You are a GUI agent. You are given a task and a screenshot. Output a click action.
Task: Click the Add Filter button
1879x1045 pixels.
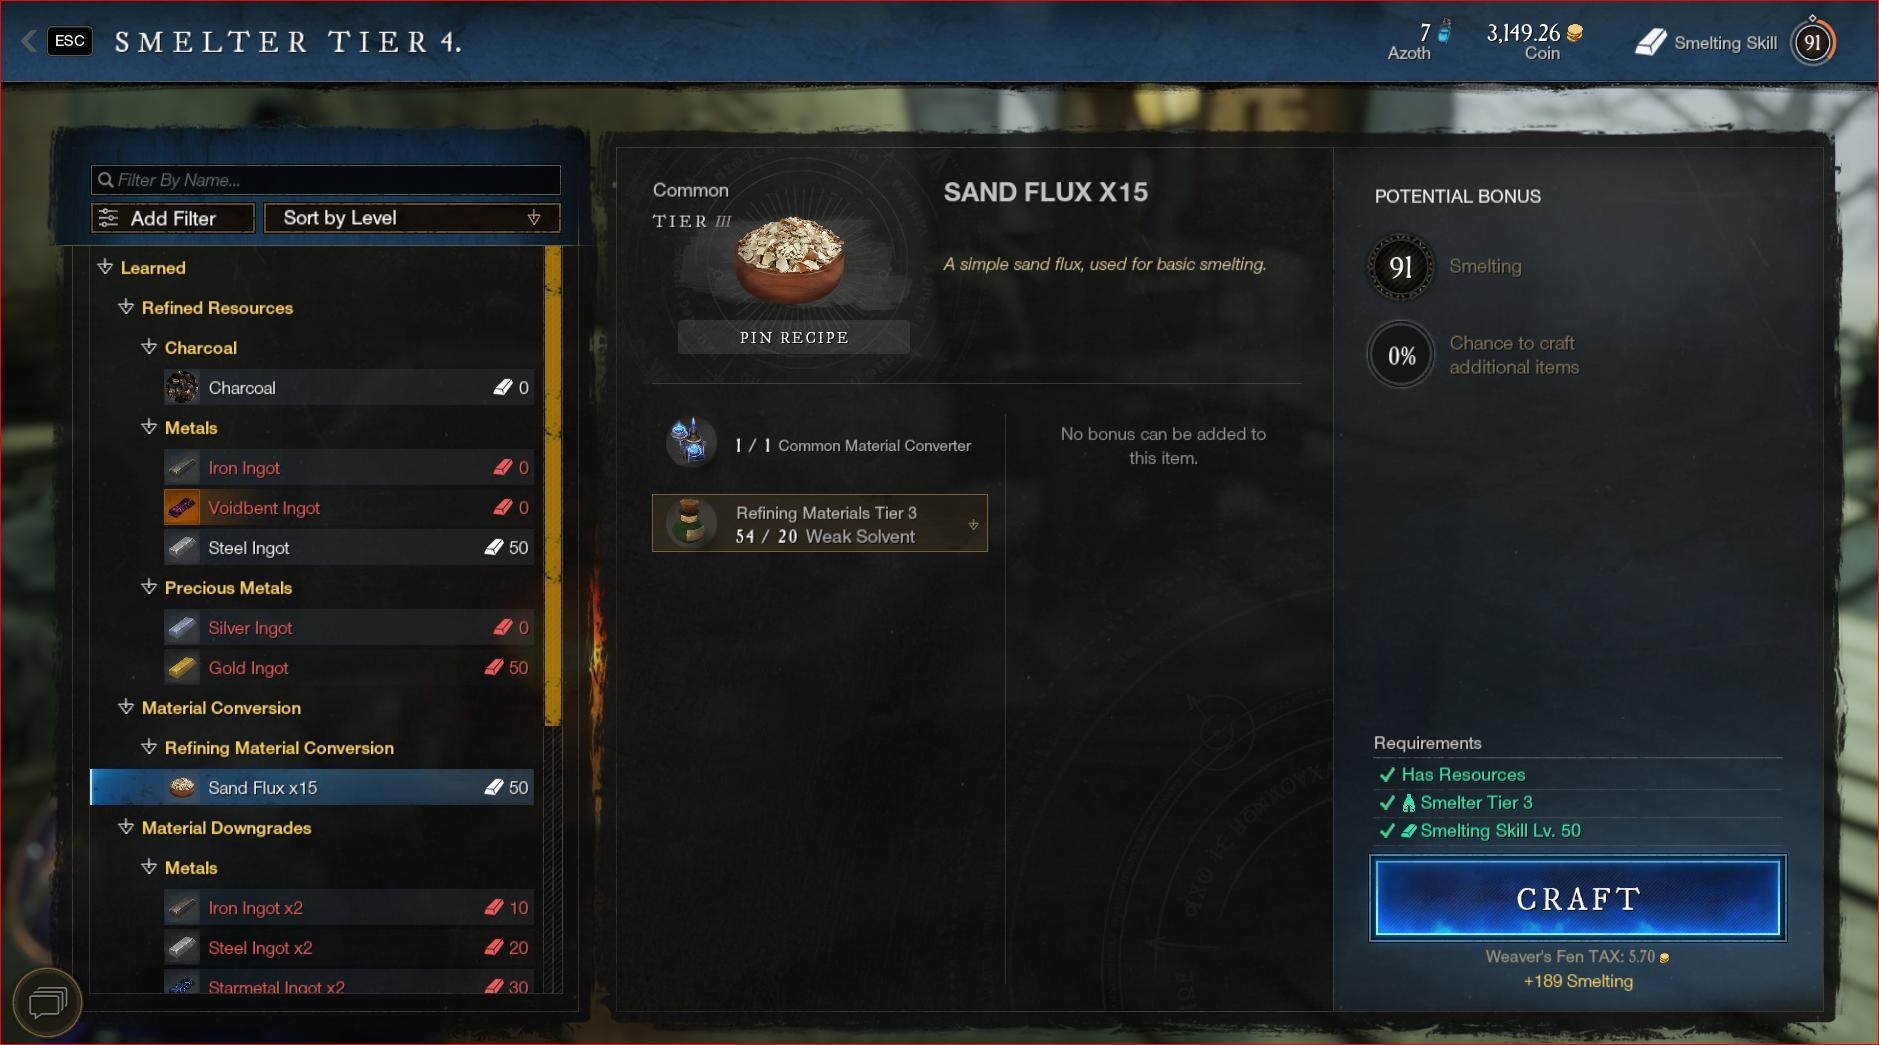coord(173,218)
